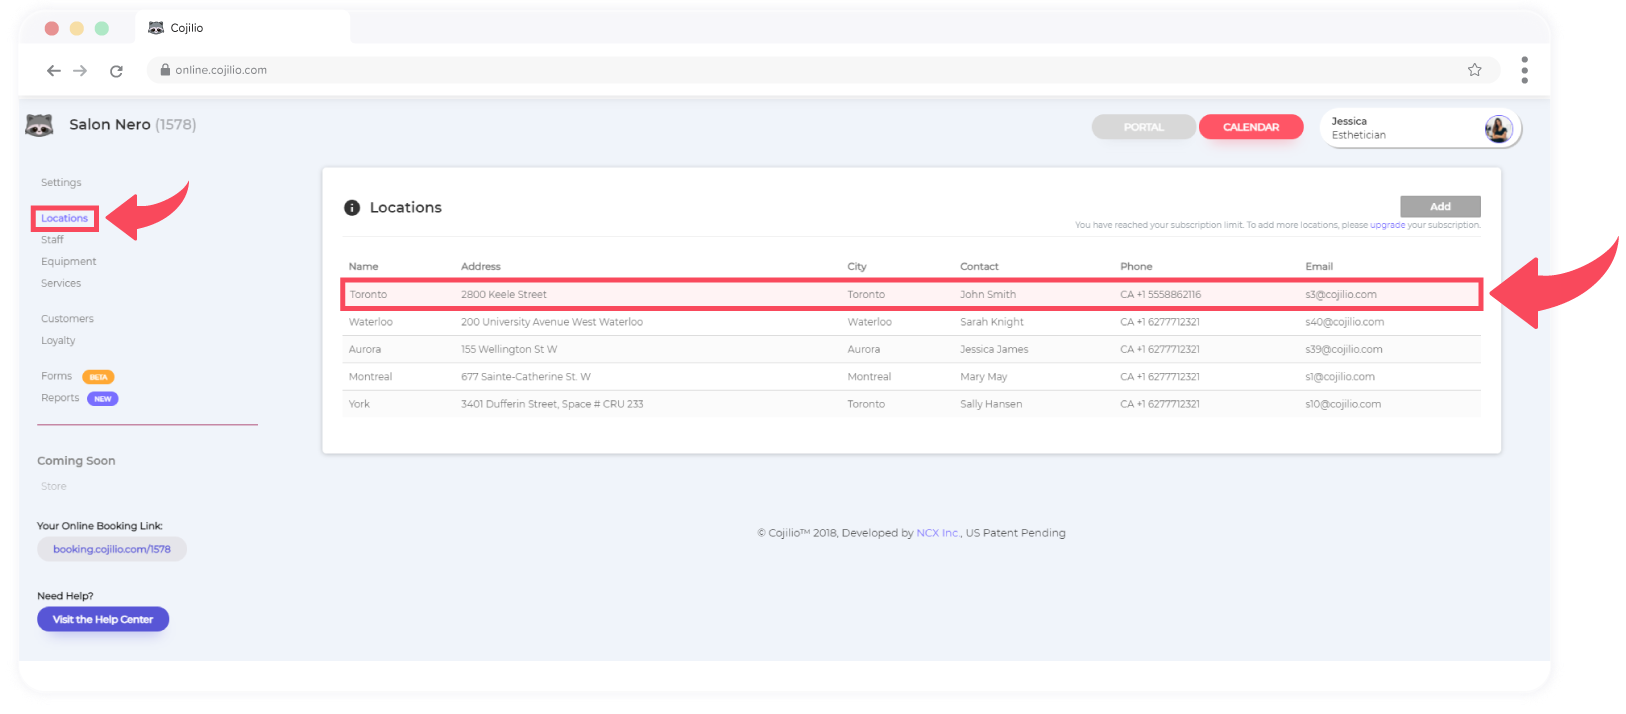Open Services in the sidebar
The width and height of the screenshot is (1626, 714).
tap(61, 283)
